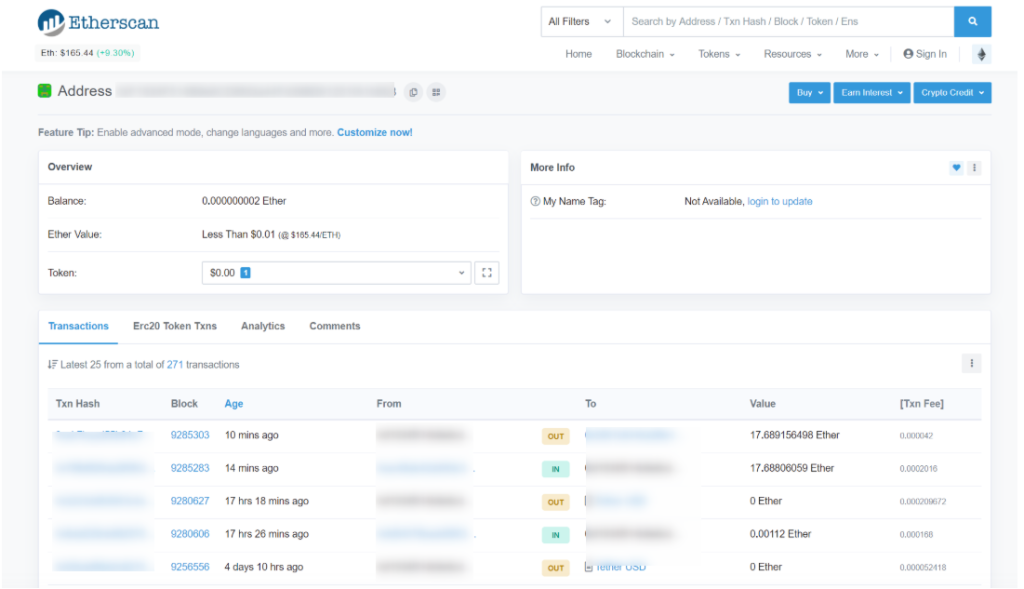Open the Tether USD recipient link
The height and width of the screenshot is (589, 1024).
pyautogui.click(x=621, y=567)
